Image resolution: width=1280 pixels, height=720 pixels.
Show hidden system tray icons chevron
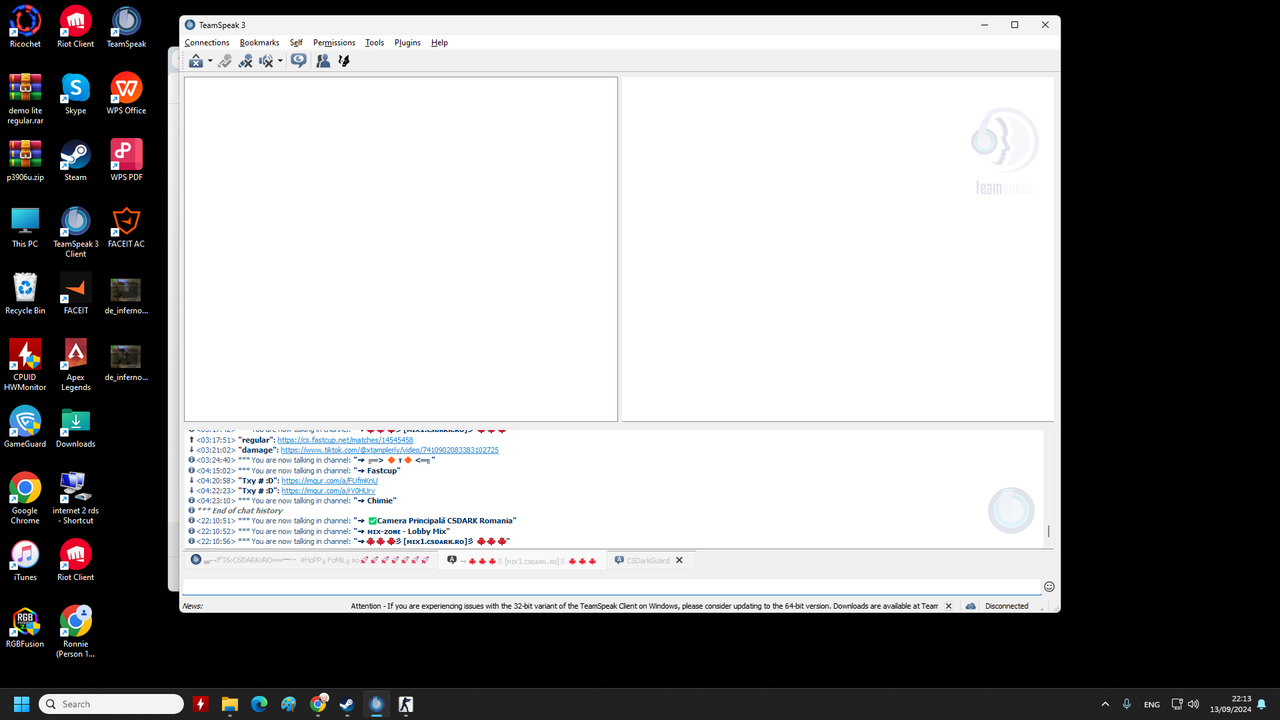[x=1105, y=704]
